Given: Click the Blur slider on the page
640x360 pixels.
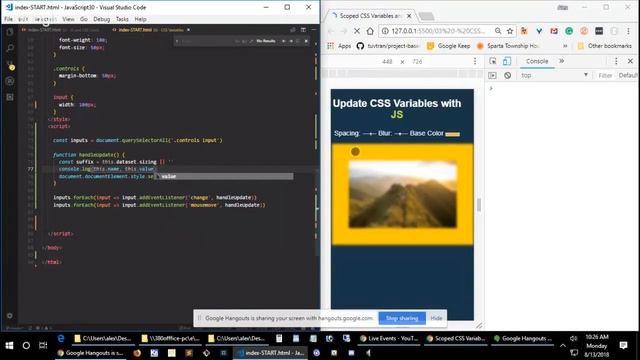Looking at the screenshot, I should pyautogui.click(x=401, y=133).
